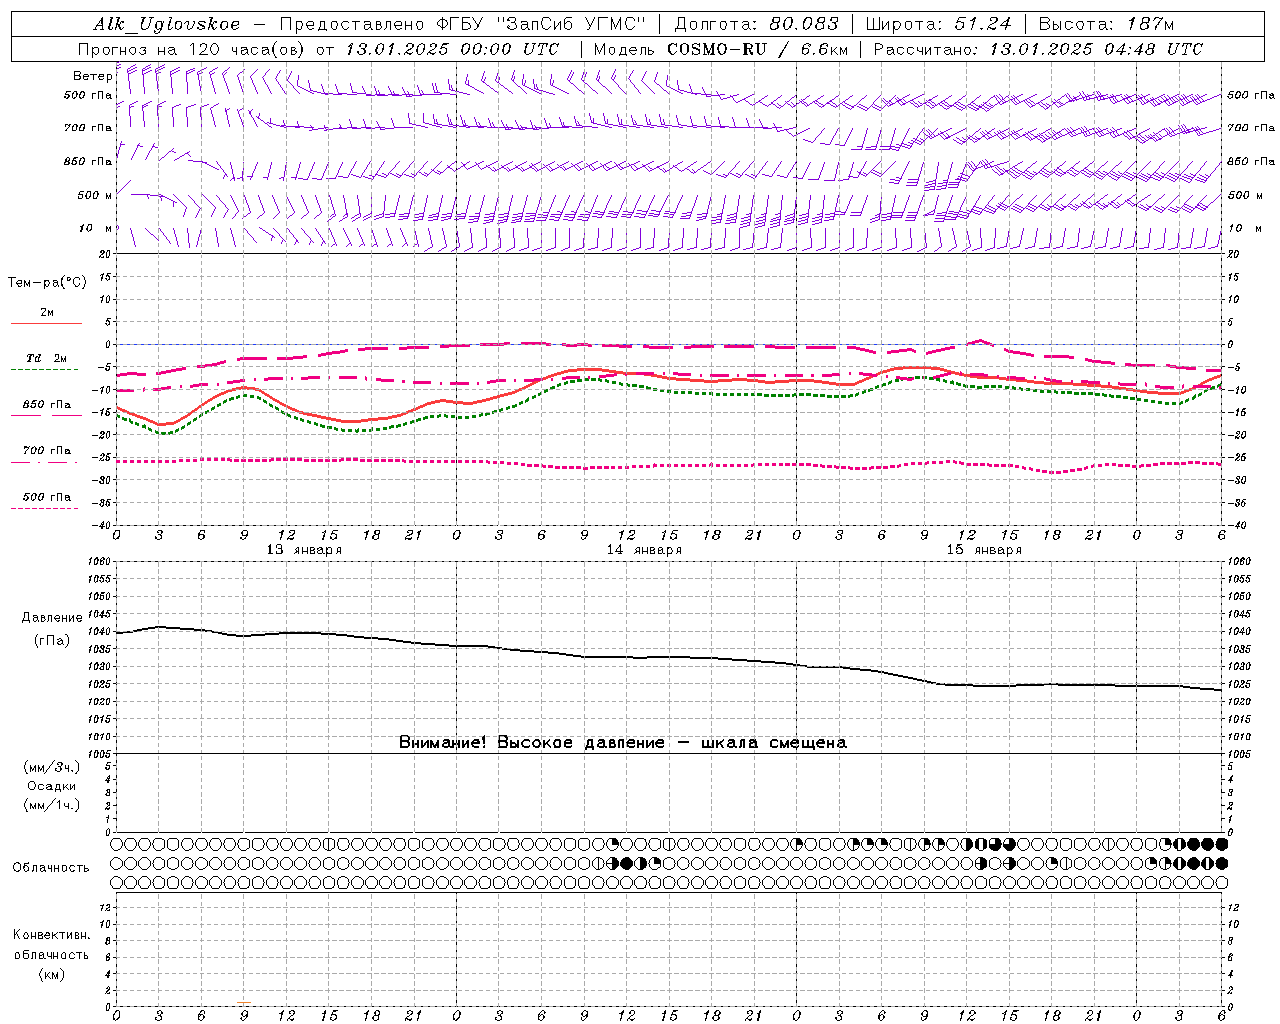
Task: Click the Ветер panel label
Action: click(92, 76)
